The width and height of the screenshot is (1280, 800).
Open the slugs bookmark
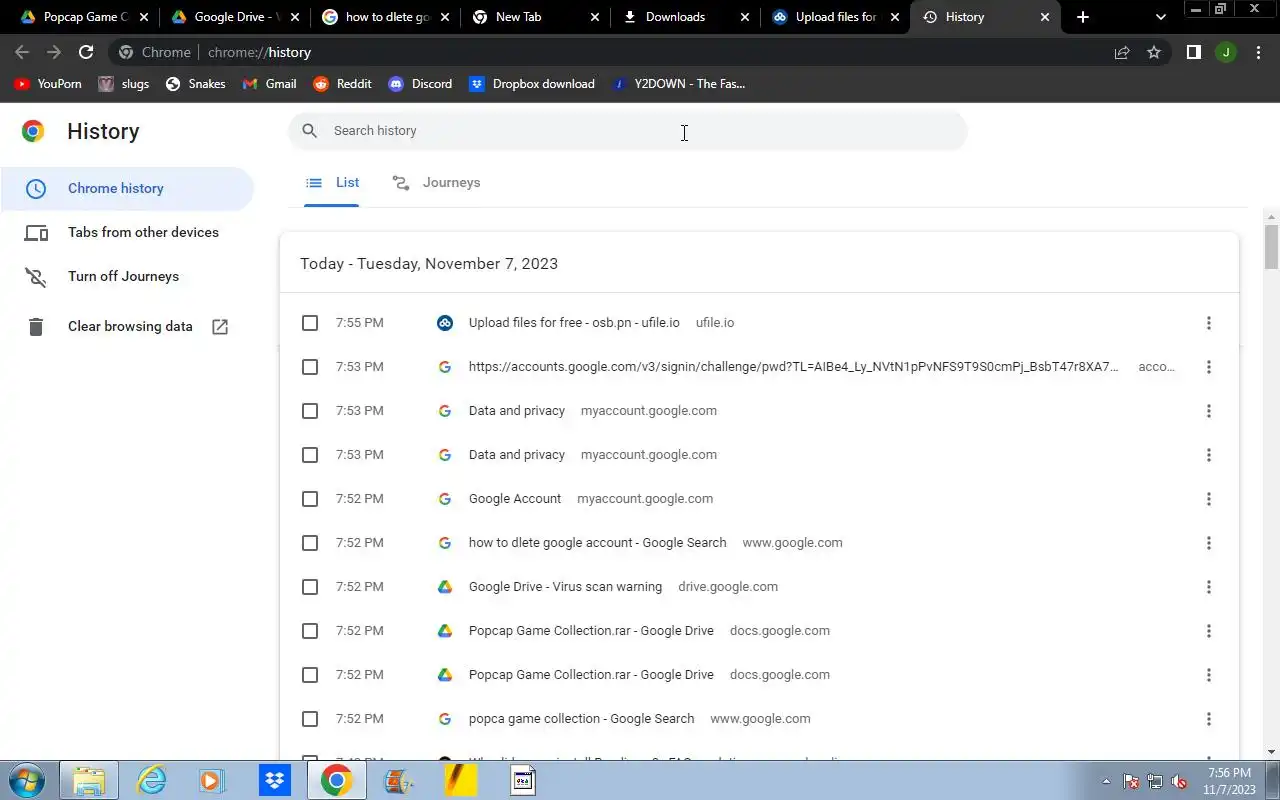[x=124, y=84]
